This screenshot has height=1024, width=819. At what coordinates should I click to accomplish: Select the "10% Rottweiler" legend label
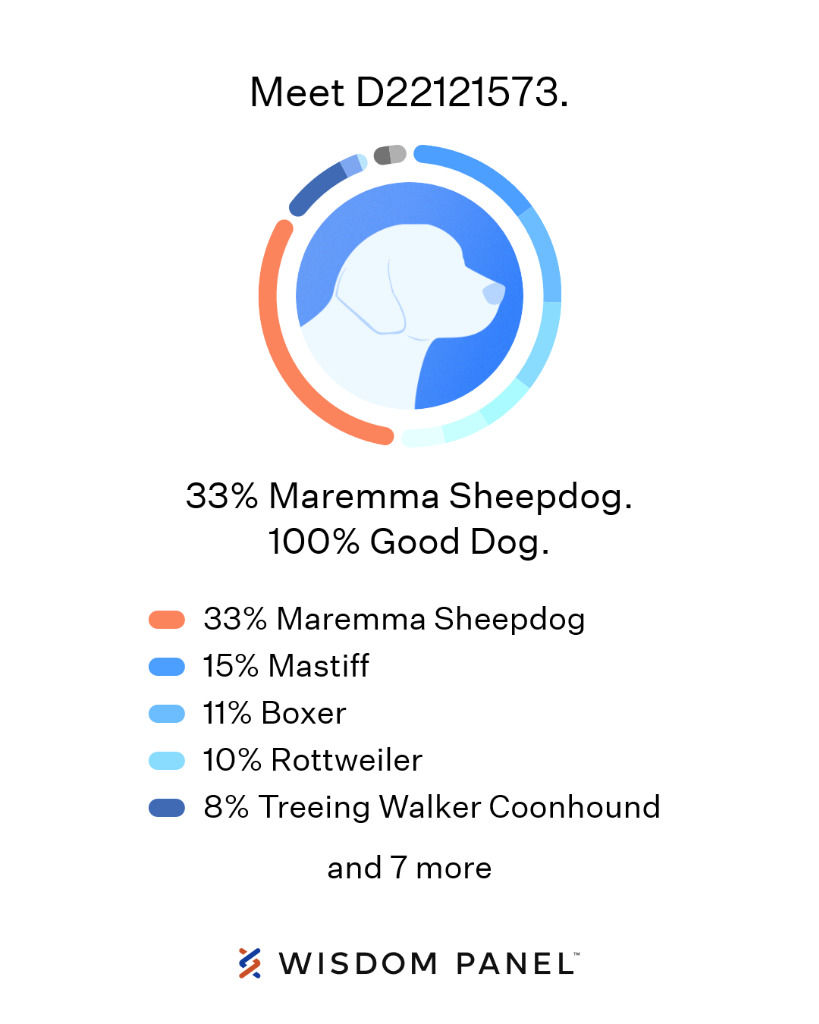coord(313,760)
